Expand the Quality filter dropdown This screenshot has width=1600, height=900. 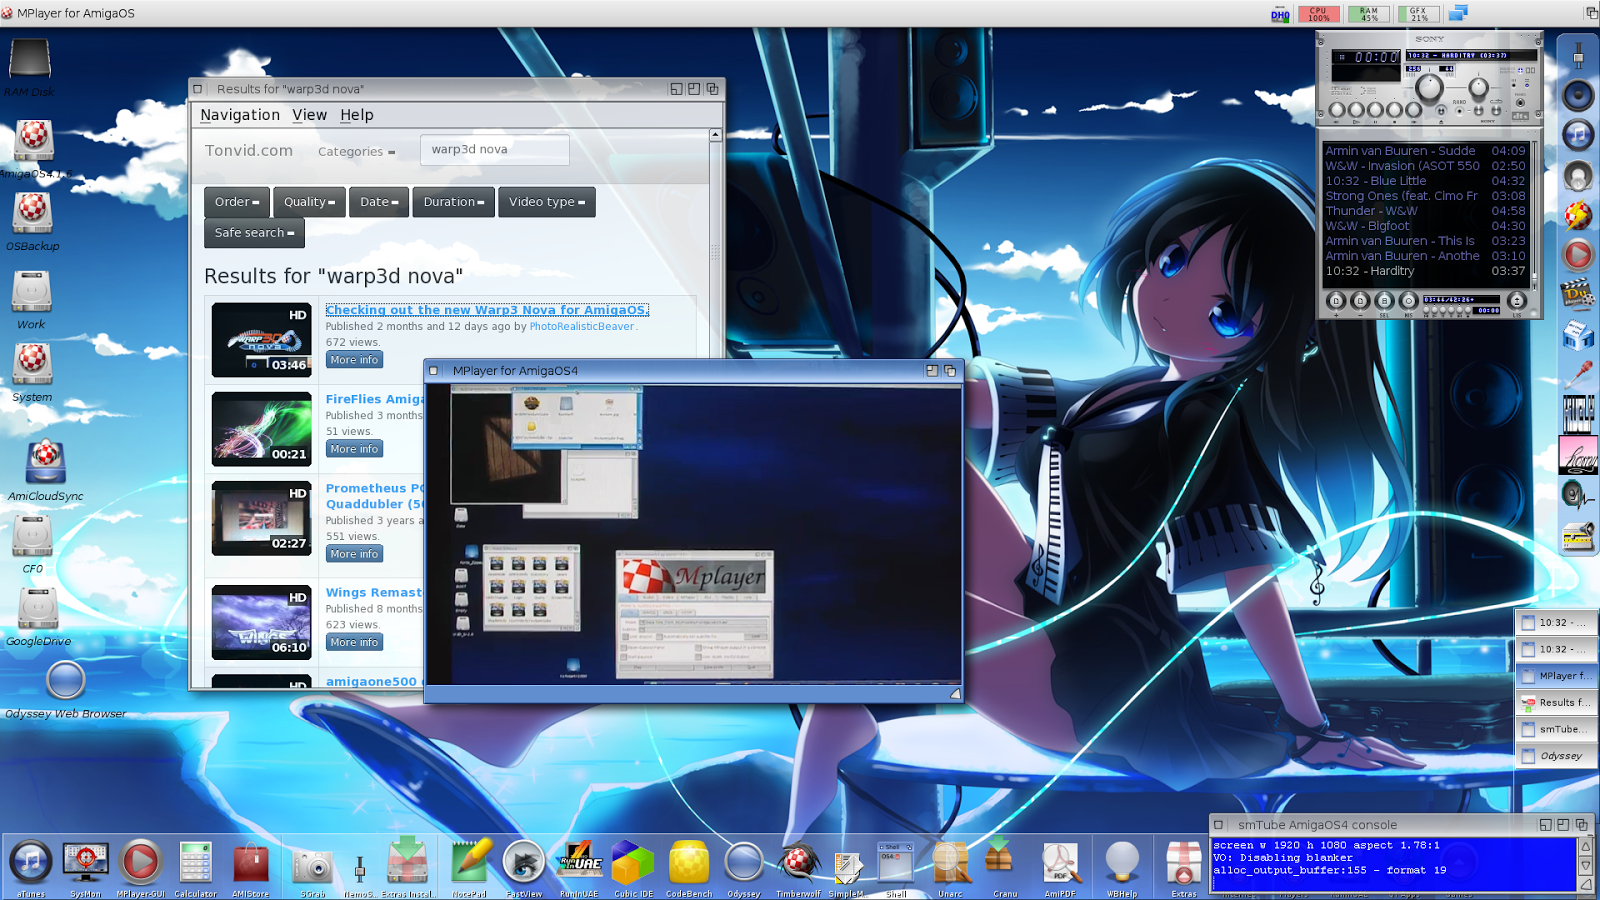pos(309,202)
